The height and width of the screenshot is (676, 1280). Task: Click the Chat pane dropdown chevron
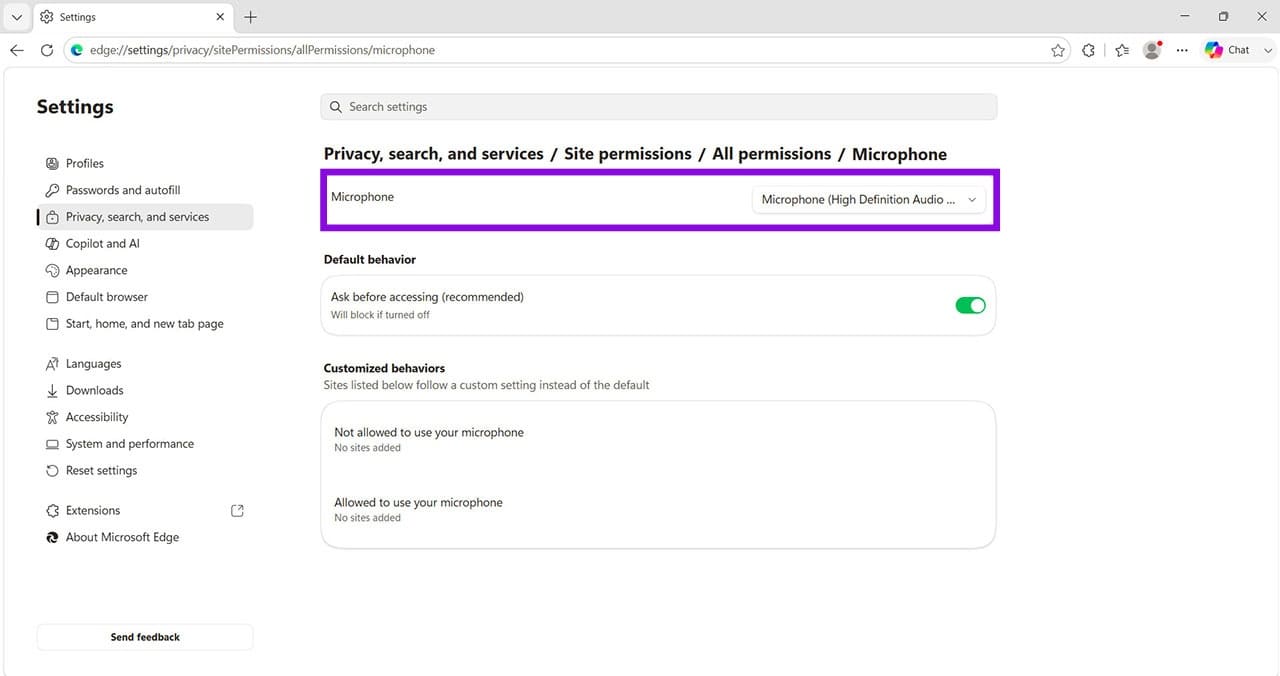tap(1268, 50)
